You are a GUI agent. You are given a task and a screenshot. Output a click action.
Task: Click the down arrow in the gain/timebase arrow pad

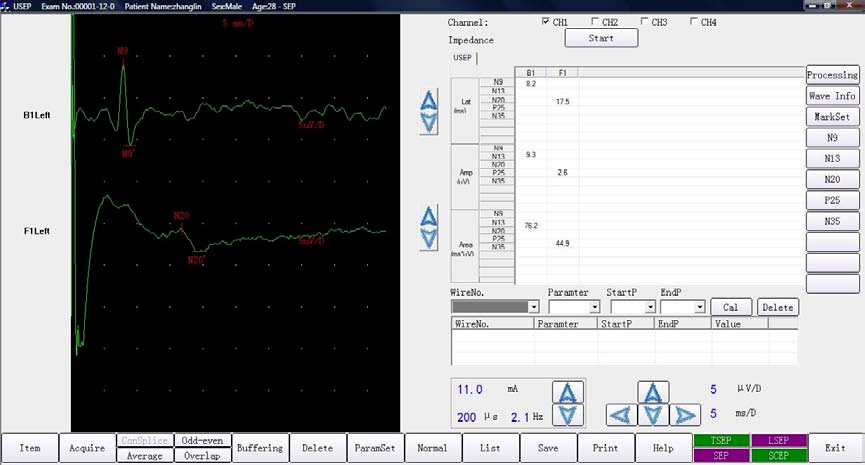click(x=653, y=415)
